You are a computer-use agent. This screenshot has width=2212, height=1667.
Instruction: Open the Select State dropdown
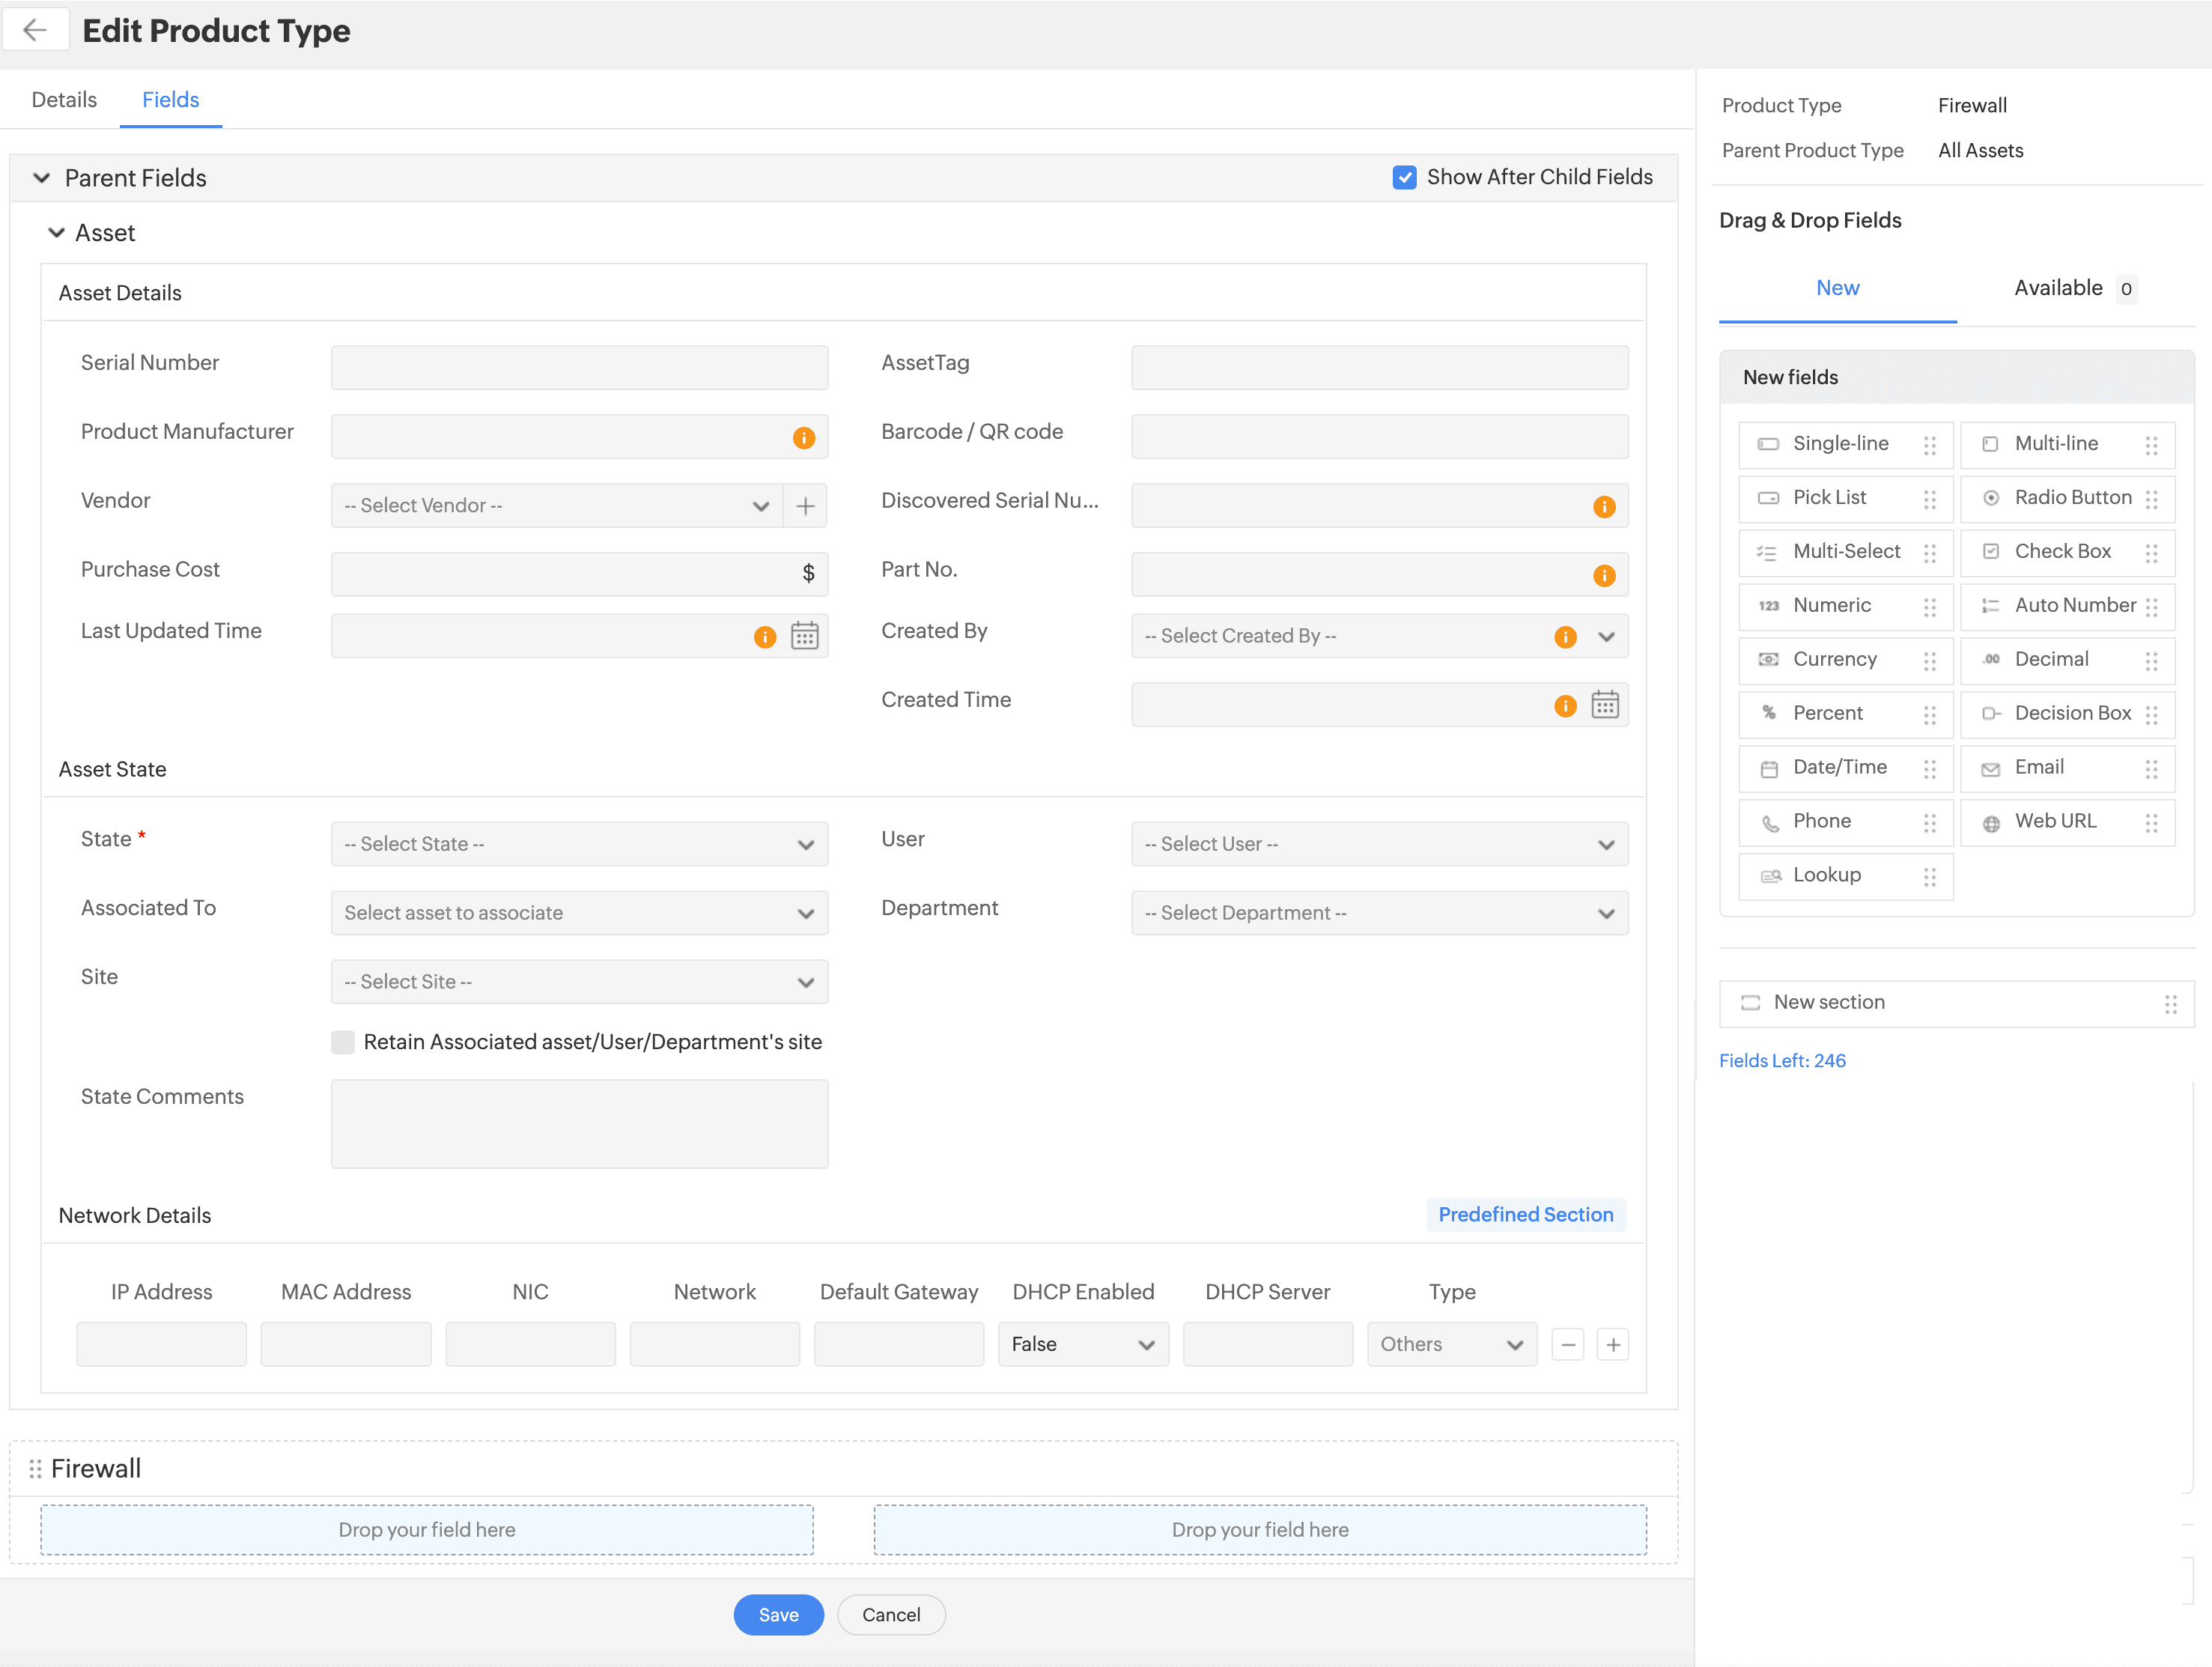pos(579,844)
